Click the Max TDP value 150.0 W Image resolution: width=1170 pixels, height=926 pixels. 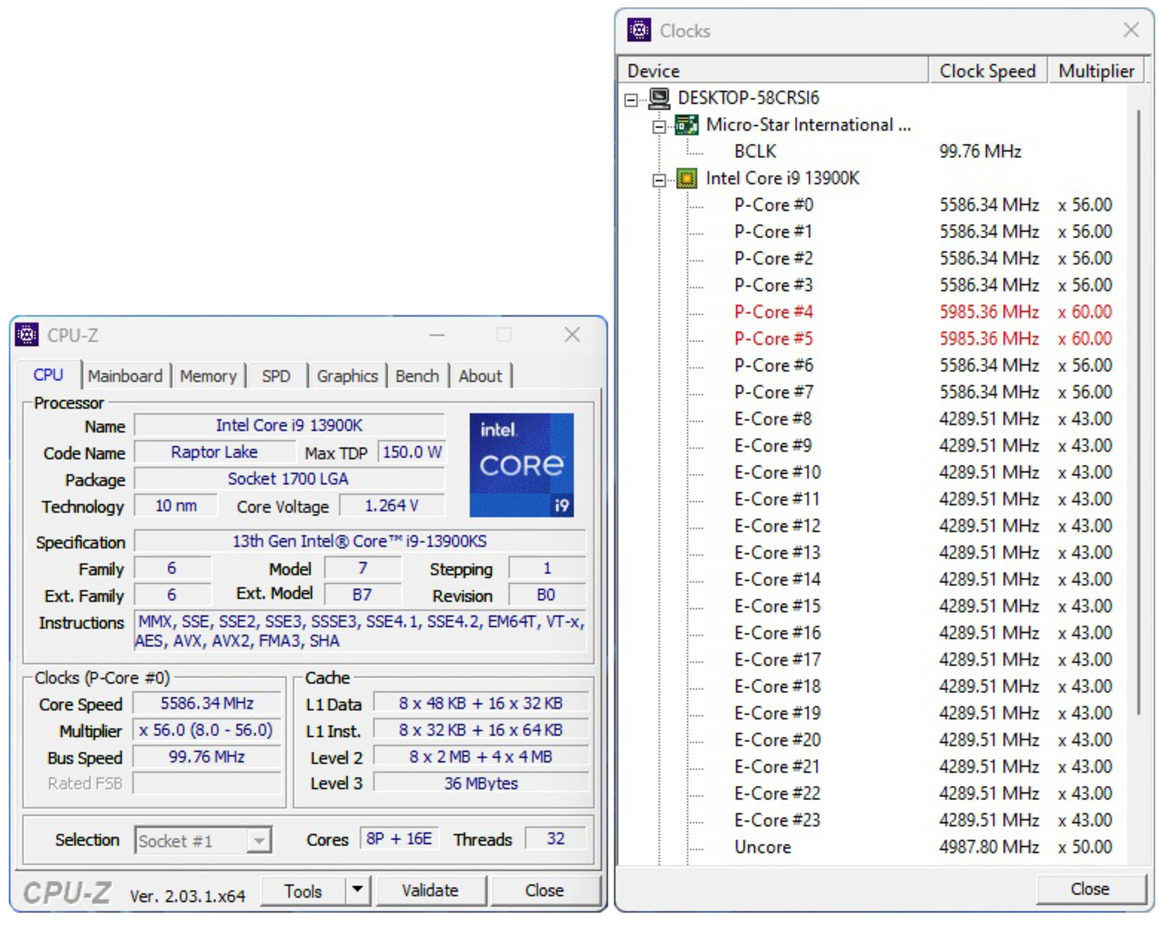(x=412, y=452)
